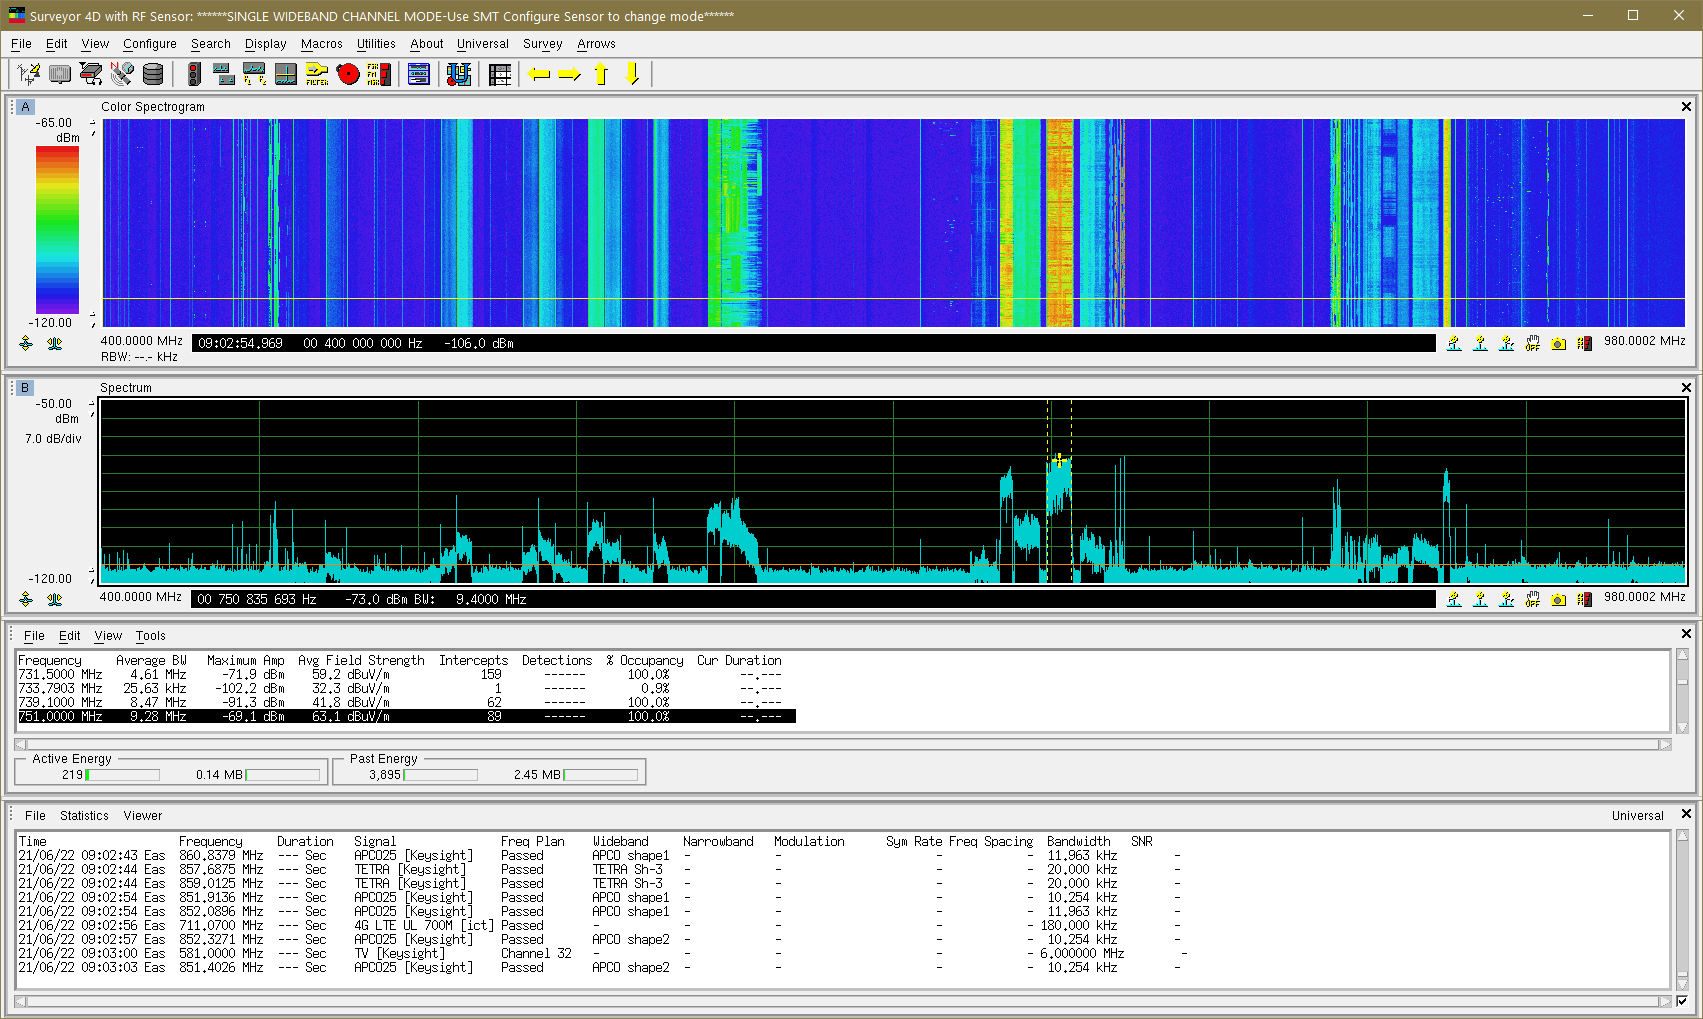Screen dimensions: 1703x1019
Task: Click the Universal label in the signal panel
Action: (1637, 815)
